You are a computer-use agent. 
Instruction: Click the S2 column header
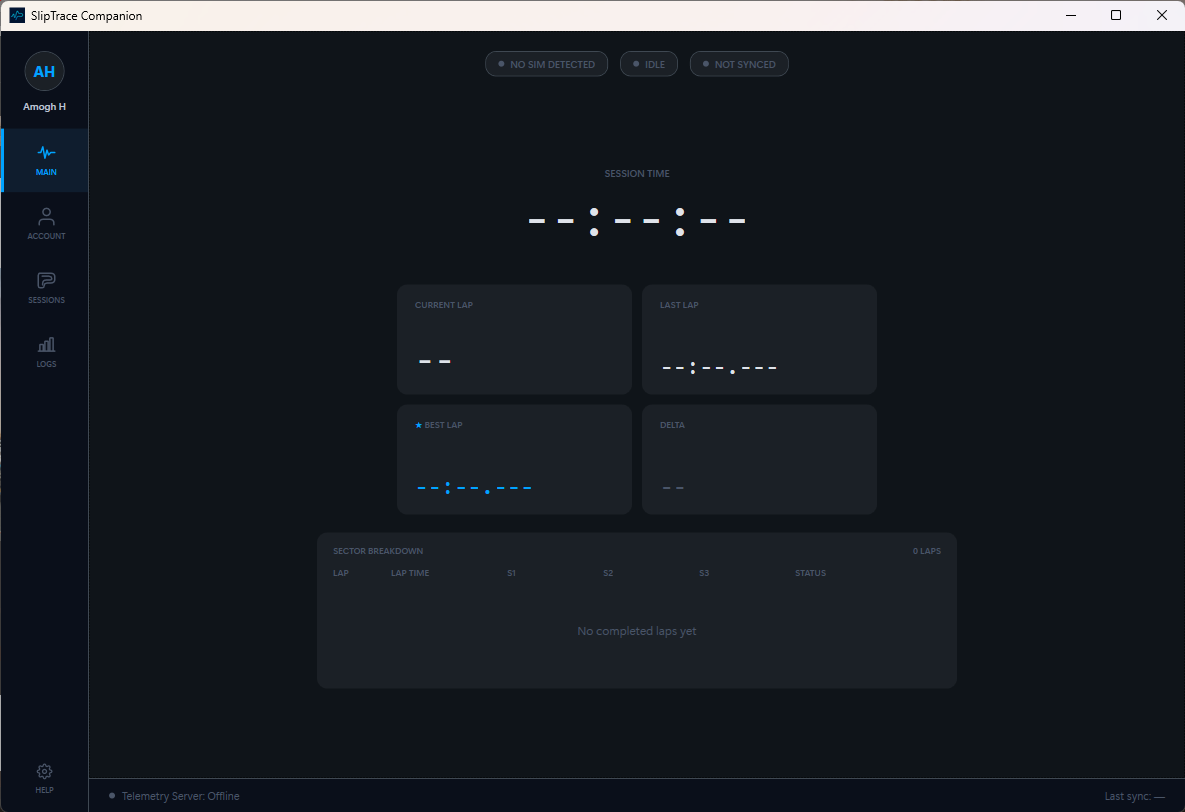[x=608, y=573]
